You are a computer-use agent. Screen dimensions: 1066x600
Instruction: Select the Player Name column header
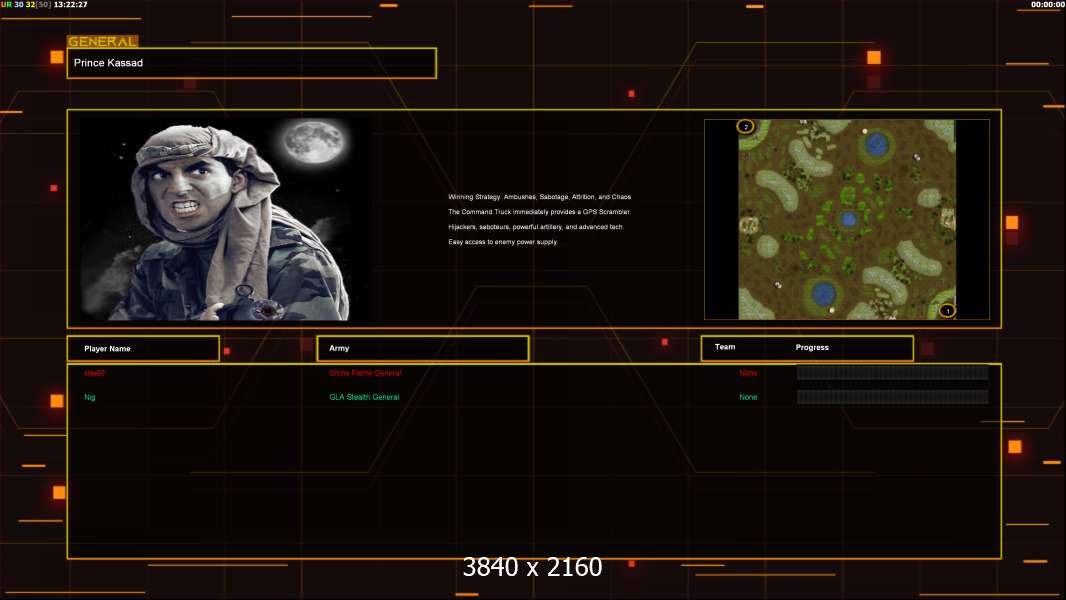click(143, 349)
